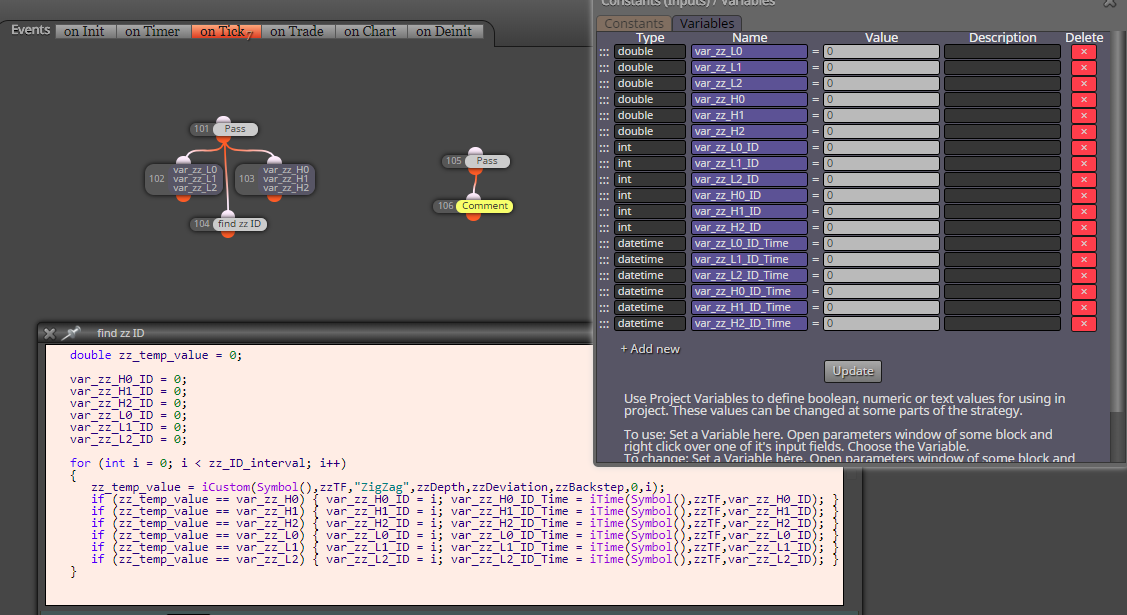The height and width of the screenshot is (615, 1127).
Task: Click the iCustom line in code editor
Action: (x=378, y=487)
